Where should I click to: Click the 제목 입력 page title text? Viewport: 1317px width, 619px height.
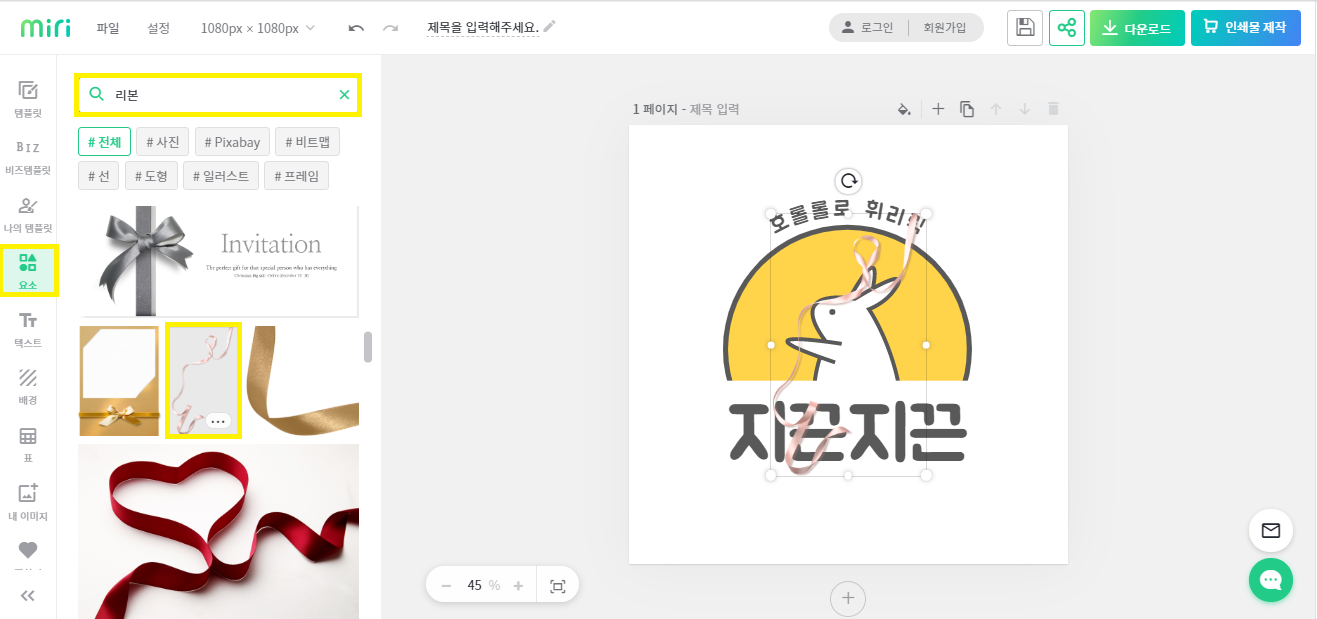(x=715, y=109)
